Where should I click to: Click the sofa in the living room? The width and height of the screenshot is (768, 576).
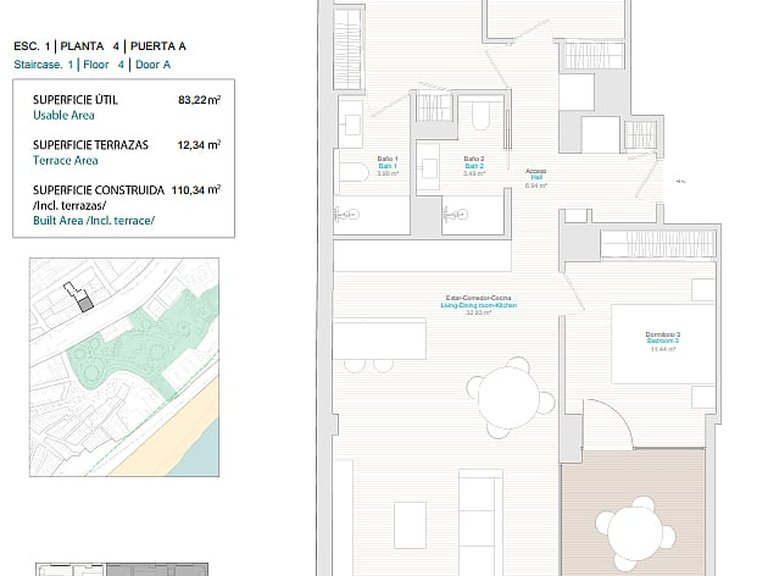tap(480, 522)
